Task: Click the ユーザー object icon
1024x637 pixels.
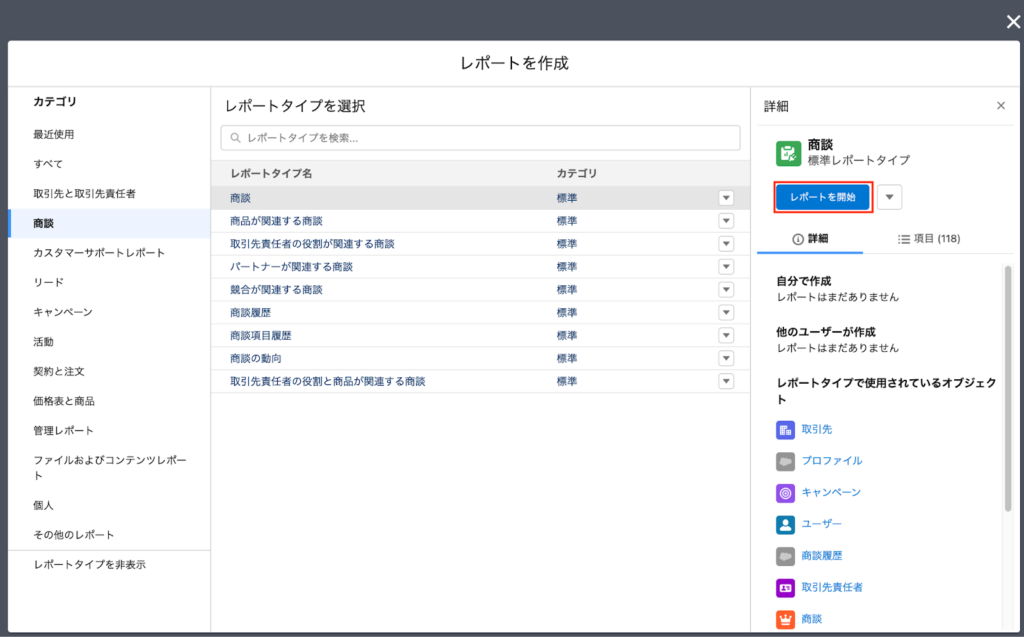Action: [785, 525]
